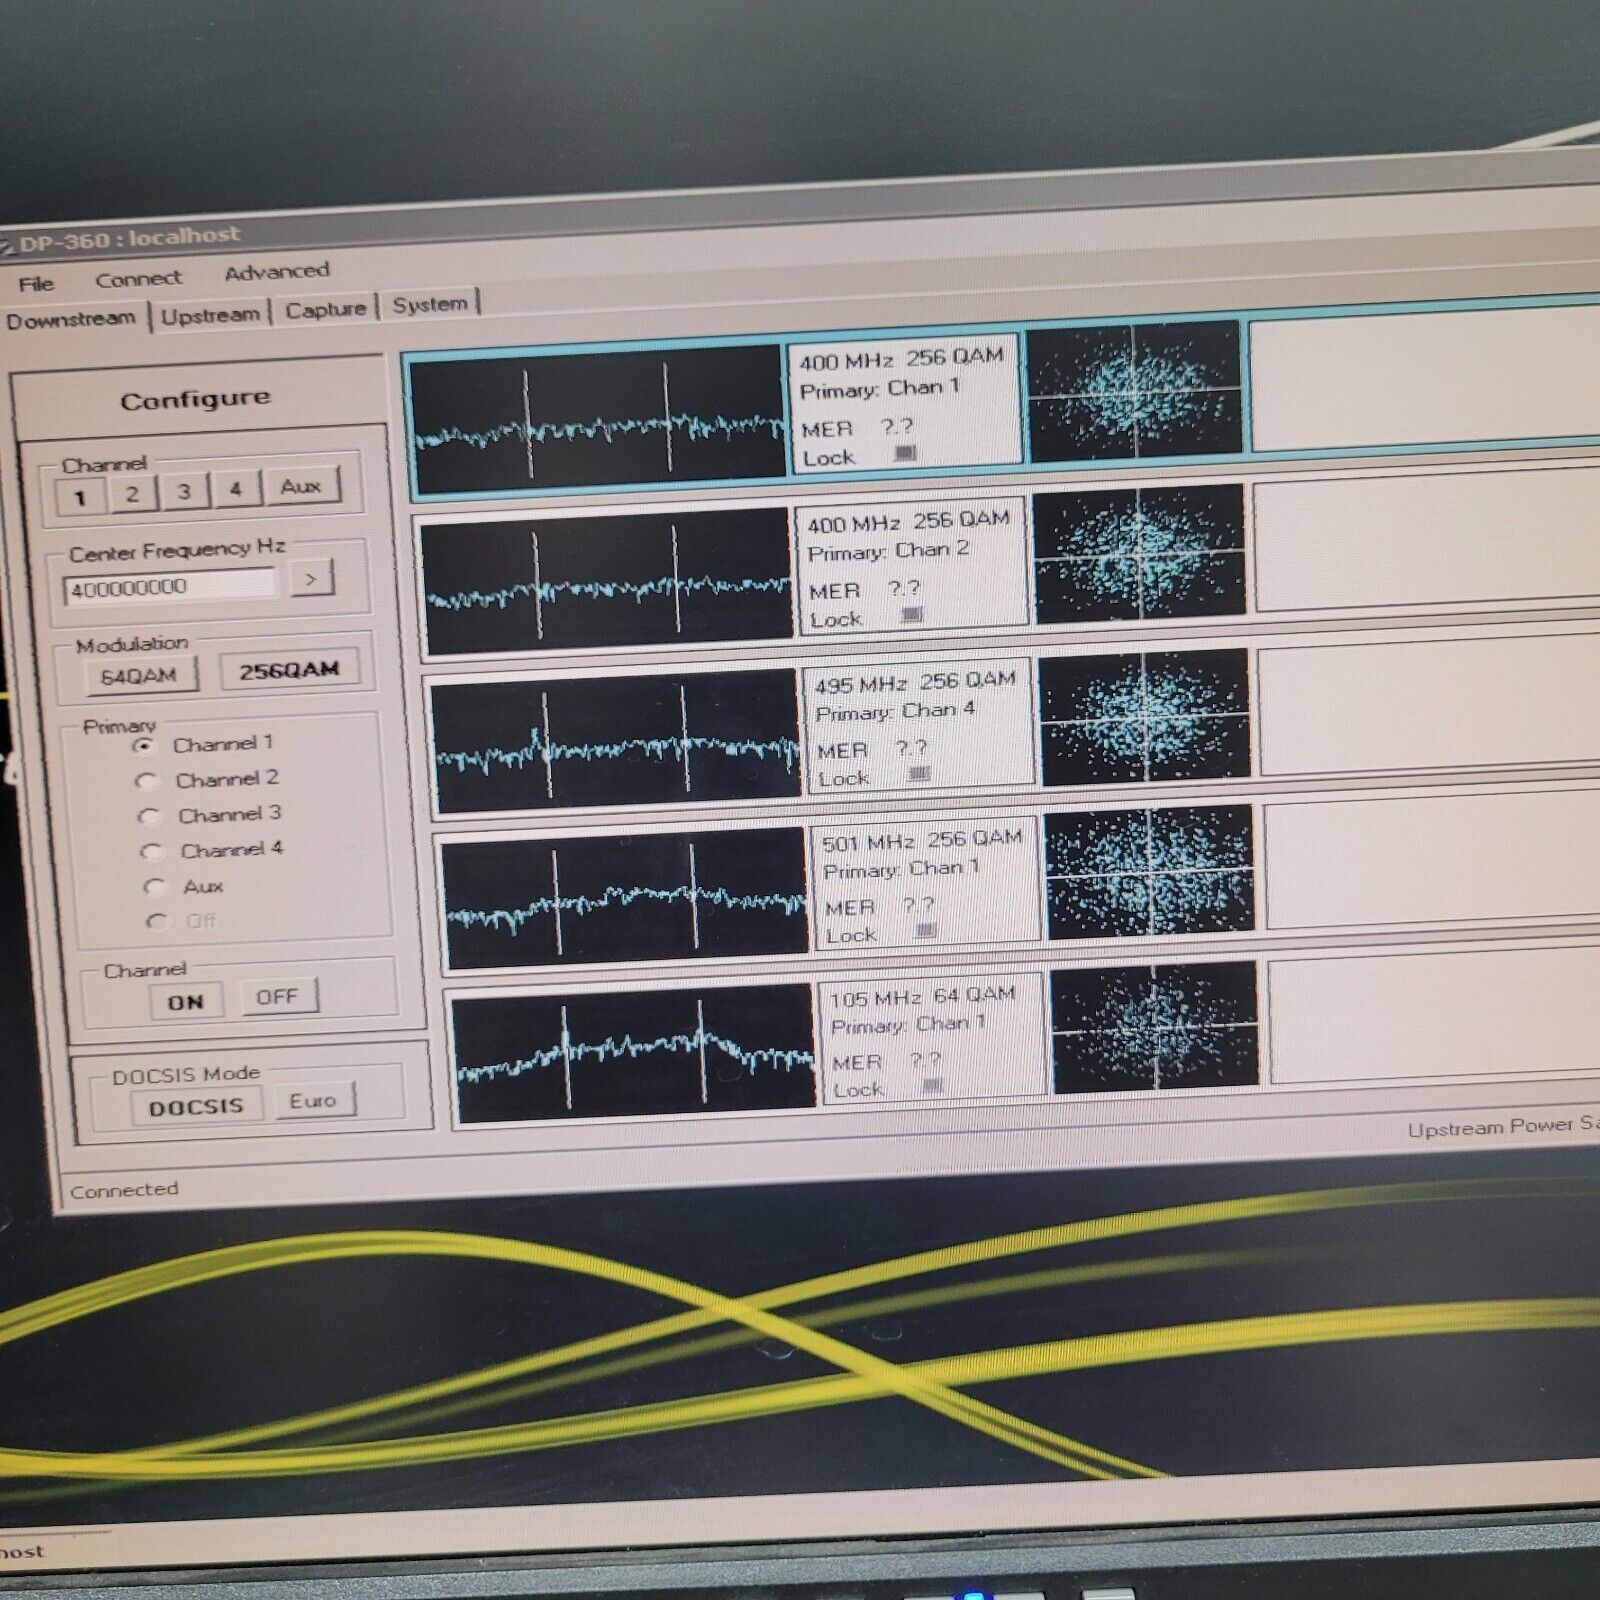
Task: Choose Primary Channel 1 radio button
Action: (x=144, y=747)
